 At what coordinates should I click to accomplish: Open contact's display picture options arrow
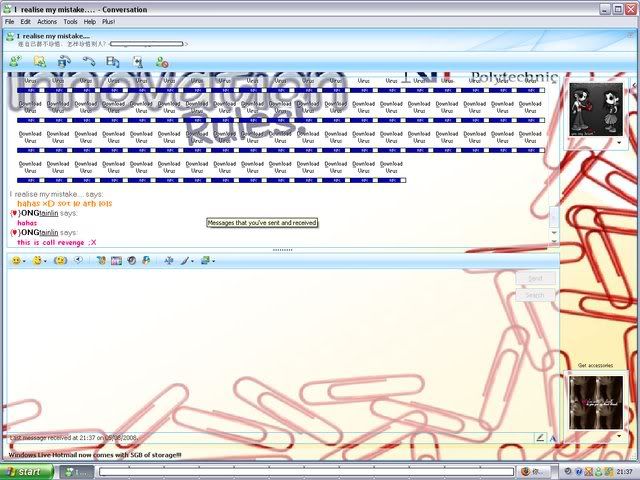(619, 143)
